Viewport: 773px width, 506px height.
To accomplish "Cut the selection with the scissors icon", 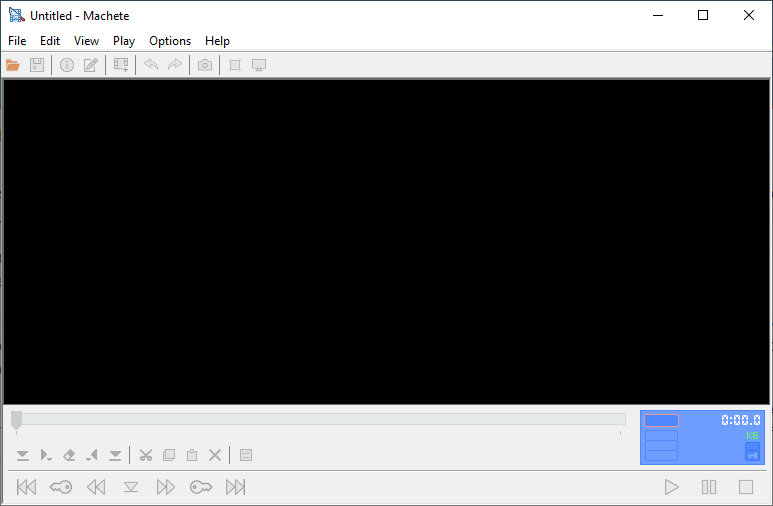I will click(146, 455).
